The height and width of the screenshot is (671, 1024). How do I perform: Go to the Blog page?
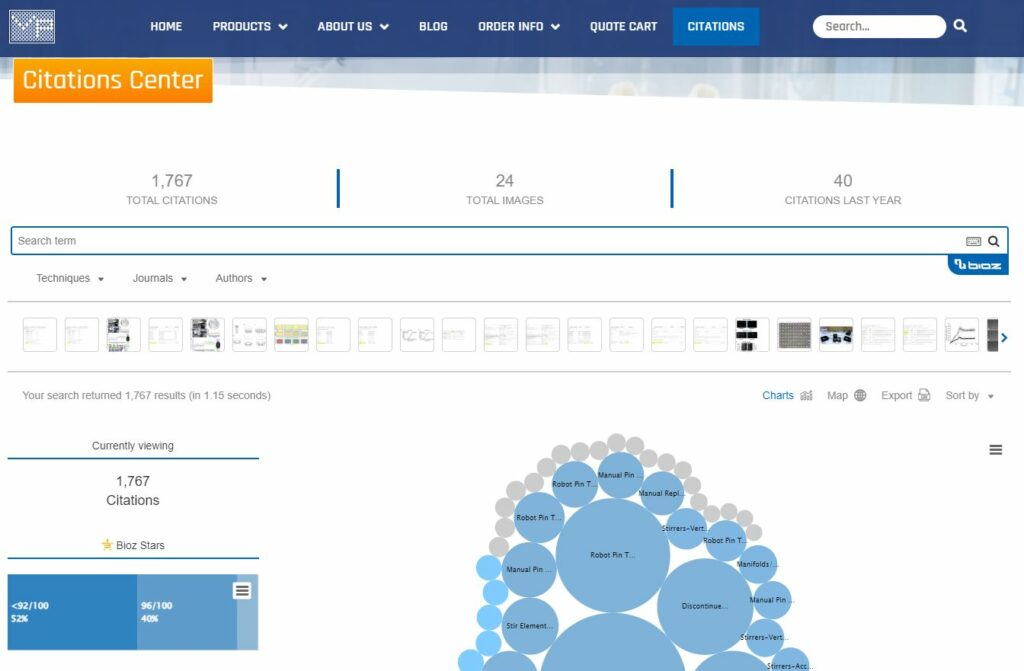[x=433, y=26]
